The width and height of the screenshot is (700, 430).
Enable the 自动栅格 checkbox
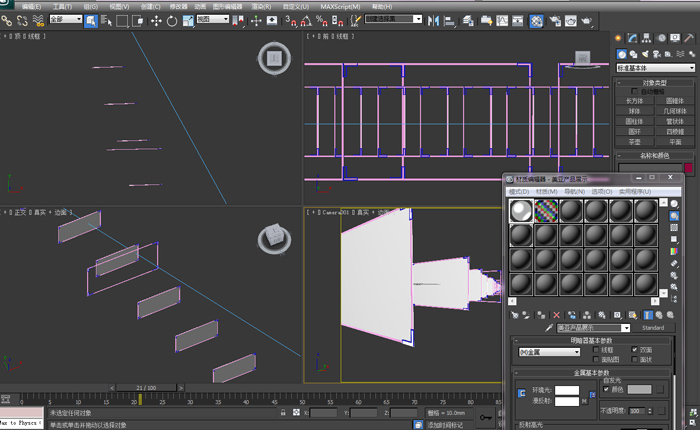coord(634,91)
